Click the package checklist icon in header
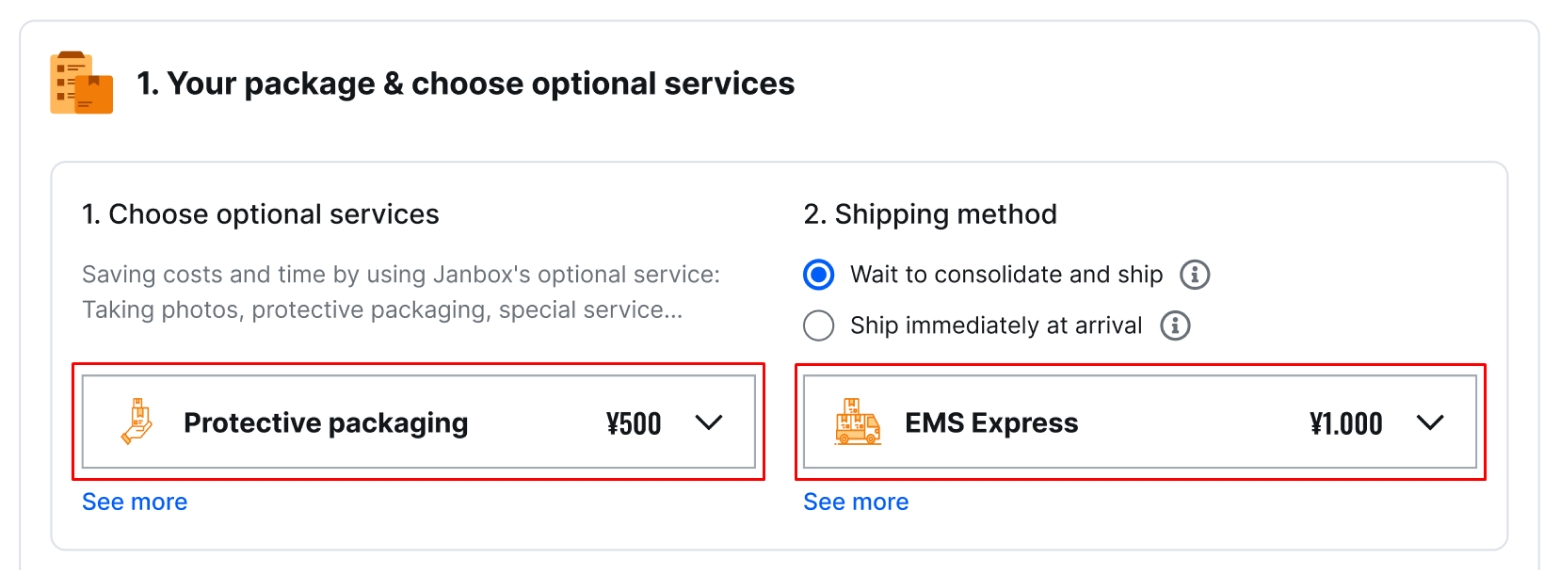1560x570 pixels. (81, 83)
